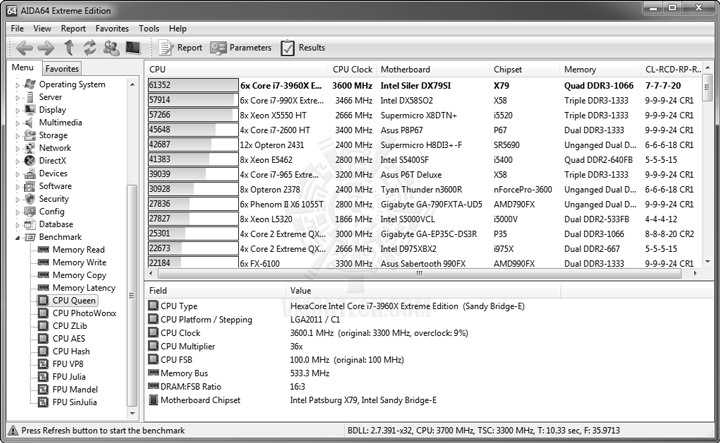Collapse the Benchmark tree node
This screenshot has width=720, height=443.
pos(18,237)
